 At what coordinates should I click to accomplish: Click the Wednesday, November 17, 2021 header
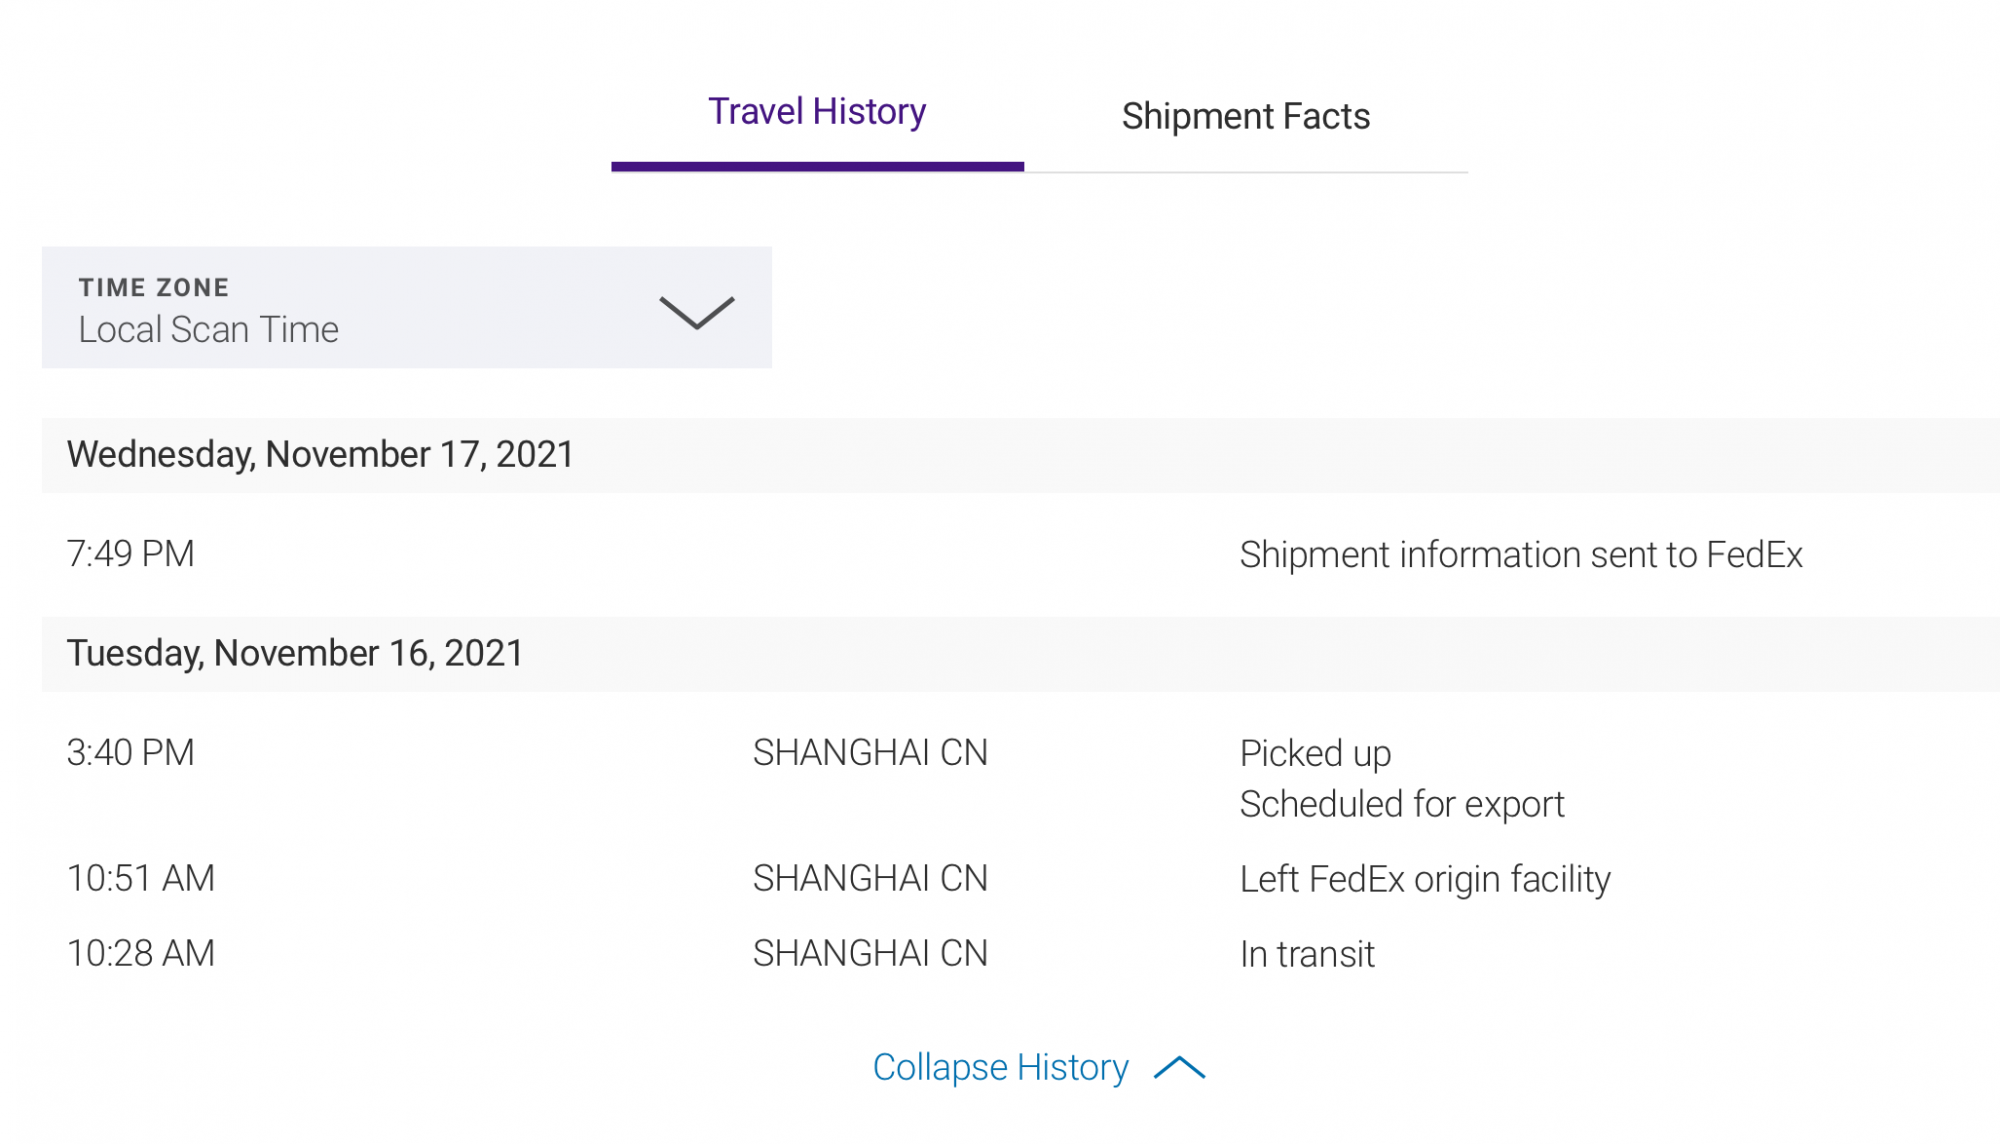coord(320,455)
